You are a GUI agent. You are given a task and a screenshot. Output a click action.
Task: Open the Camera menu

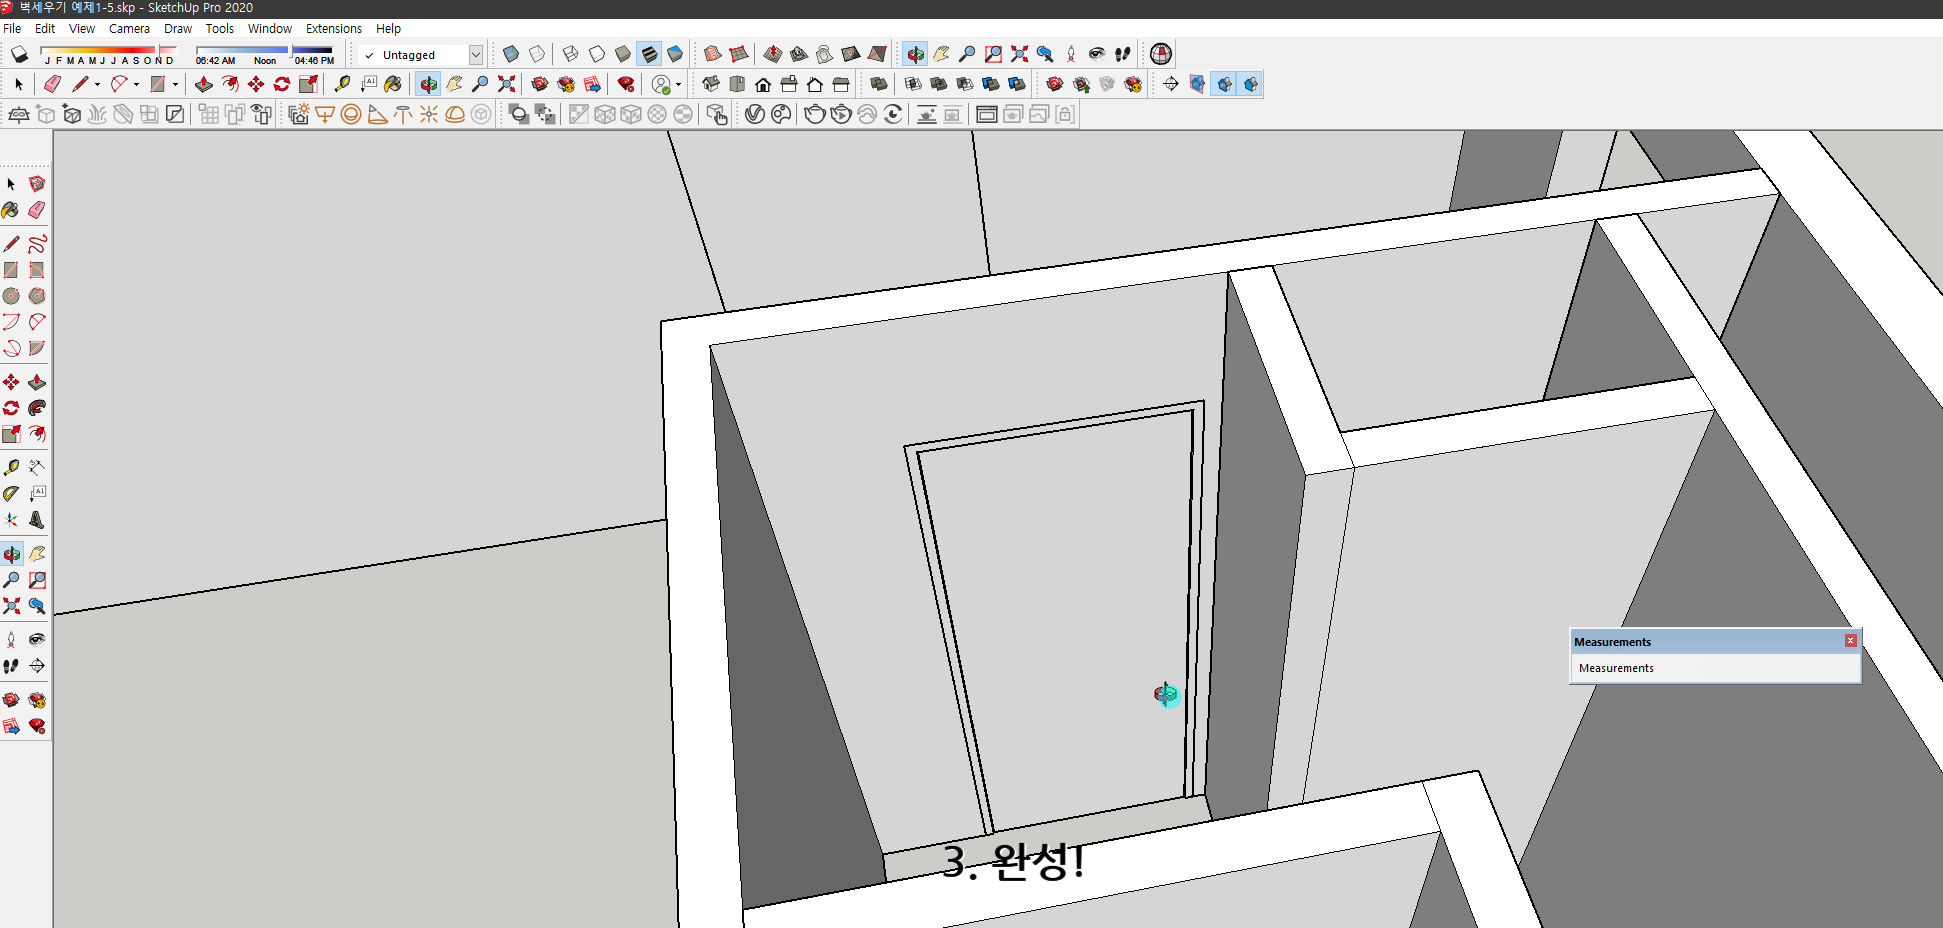pyautogui.click(x=129, y=29)
